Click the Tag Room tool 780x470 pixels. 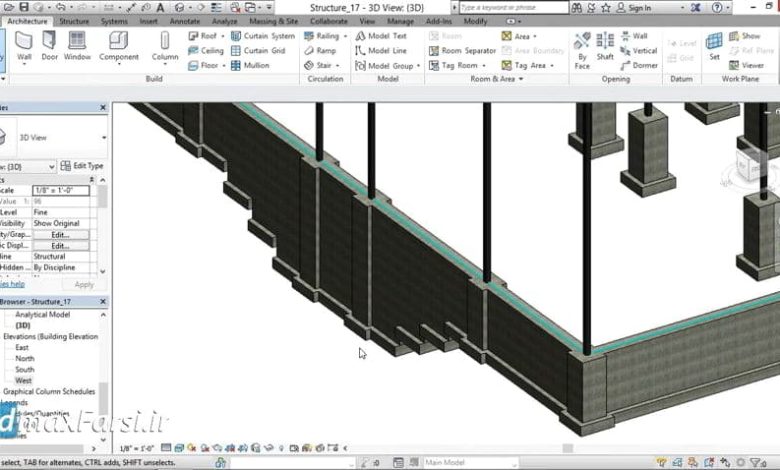click(x=453, y=65)
